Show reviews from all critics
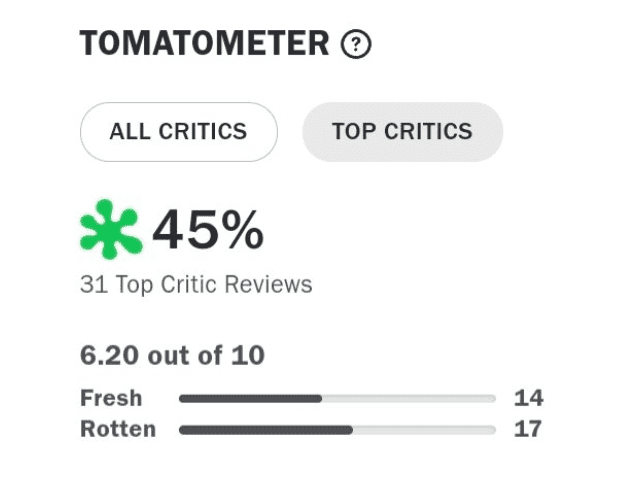The image size is (617, 483). (178, 132)
